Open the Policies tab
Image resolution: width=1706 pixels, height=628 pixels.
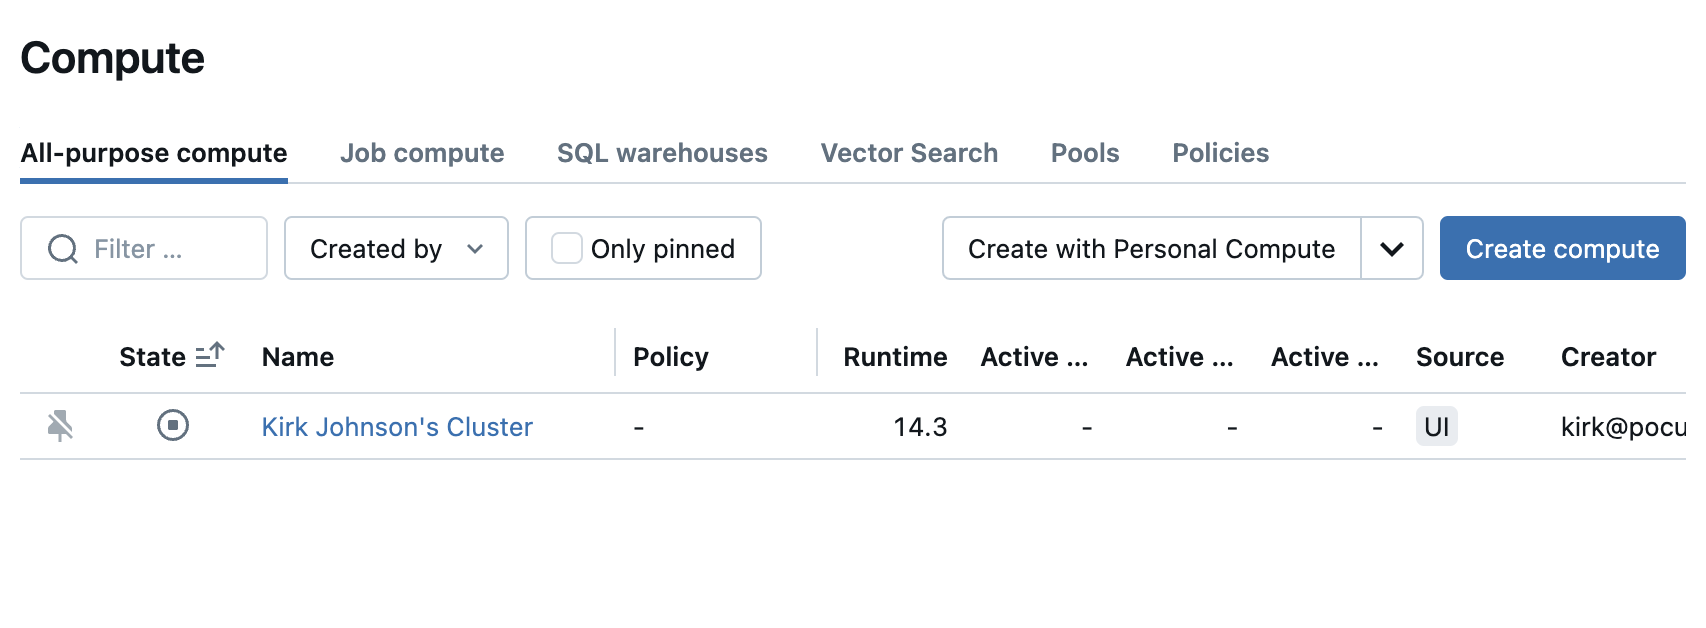click(x=1220, y=153)
